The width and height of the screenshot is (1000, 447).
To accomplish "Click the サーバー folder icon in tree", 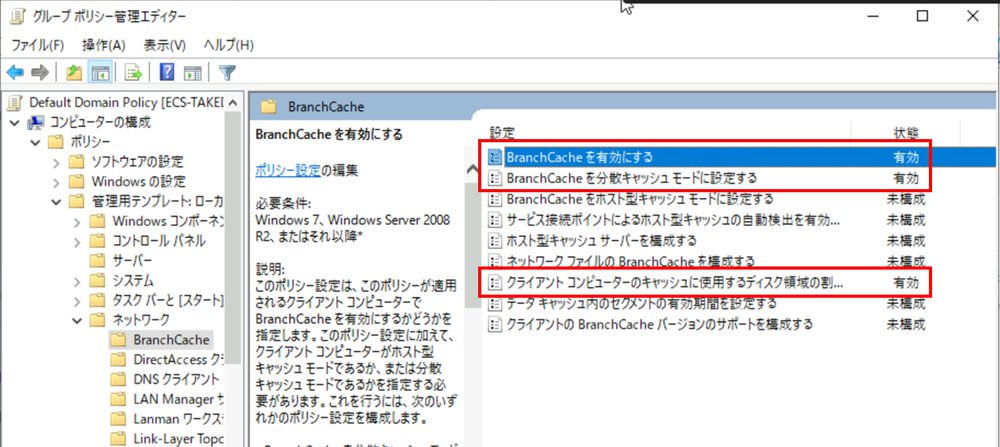I will tap(98, 260).
